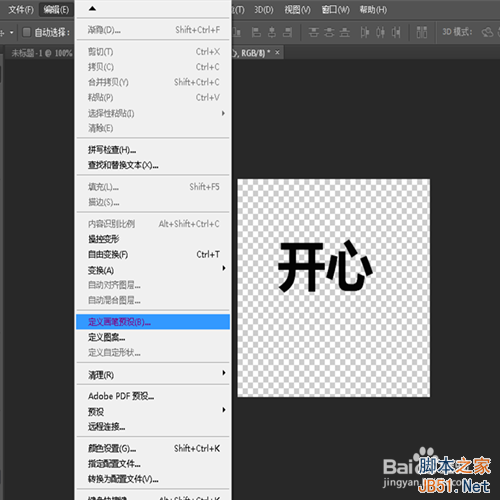Click the 3D 模式: label in options bar
The height and width of the screenshot is (500, 500).
[x=457, y=32]
